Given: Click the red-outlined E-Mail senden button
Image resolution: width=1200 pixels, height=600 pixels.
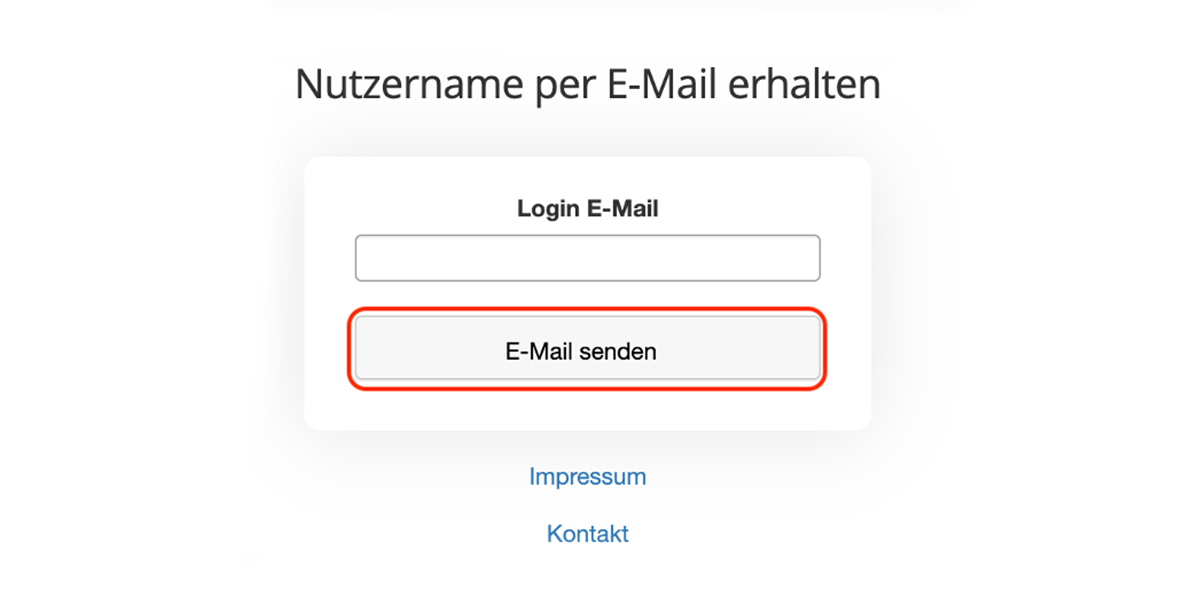Looking at the screenshot, I should (587, 350).
